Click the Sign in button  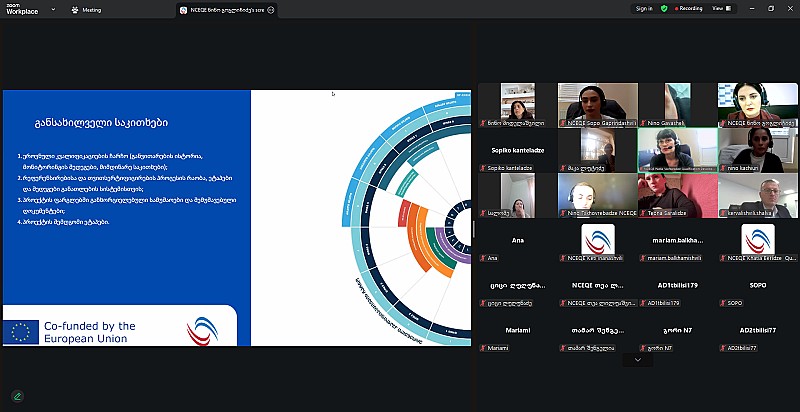[x=643, y=9]
